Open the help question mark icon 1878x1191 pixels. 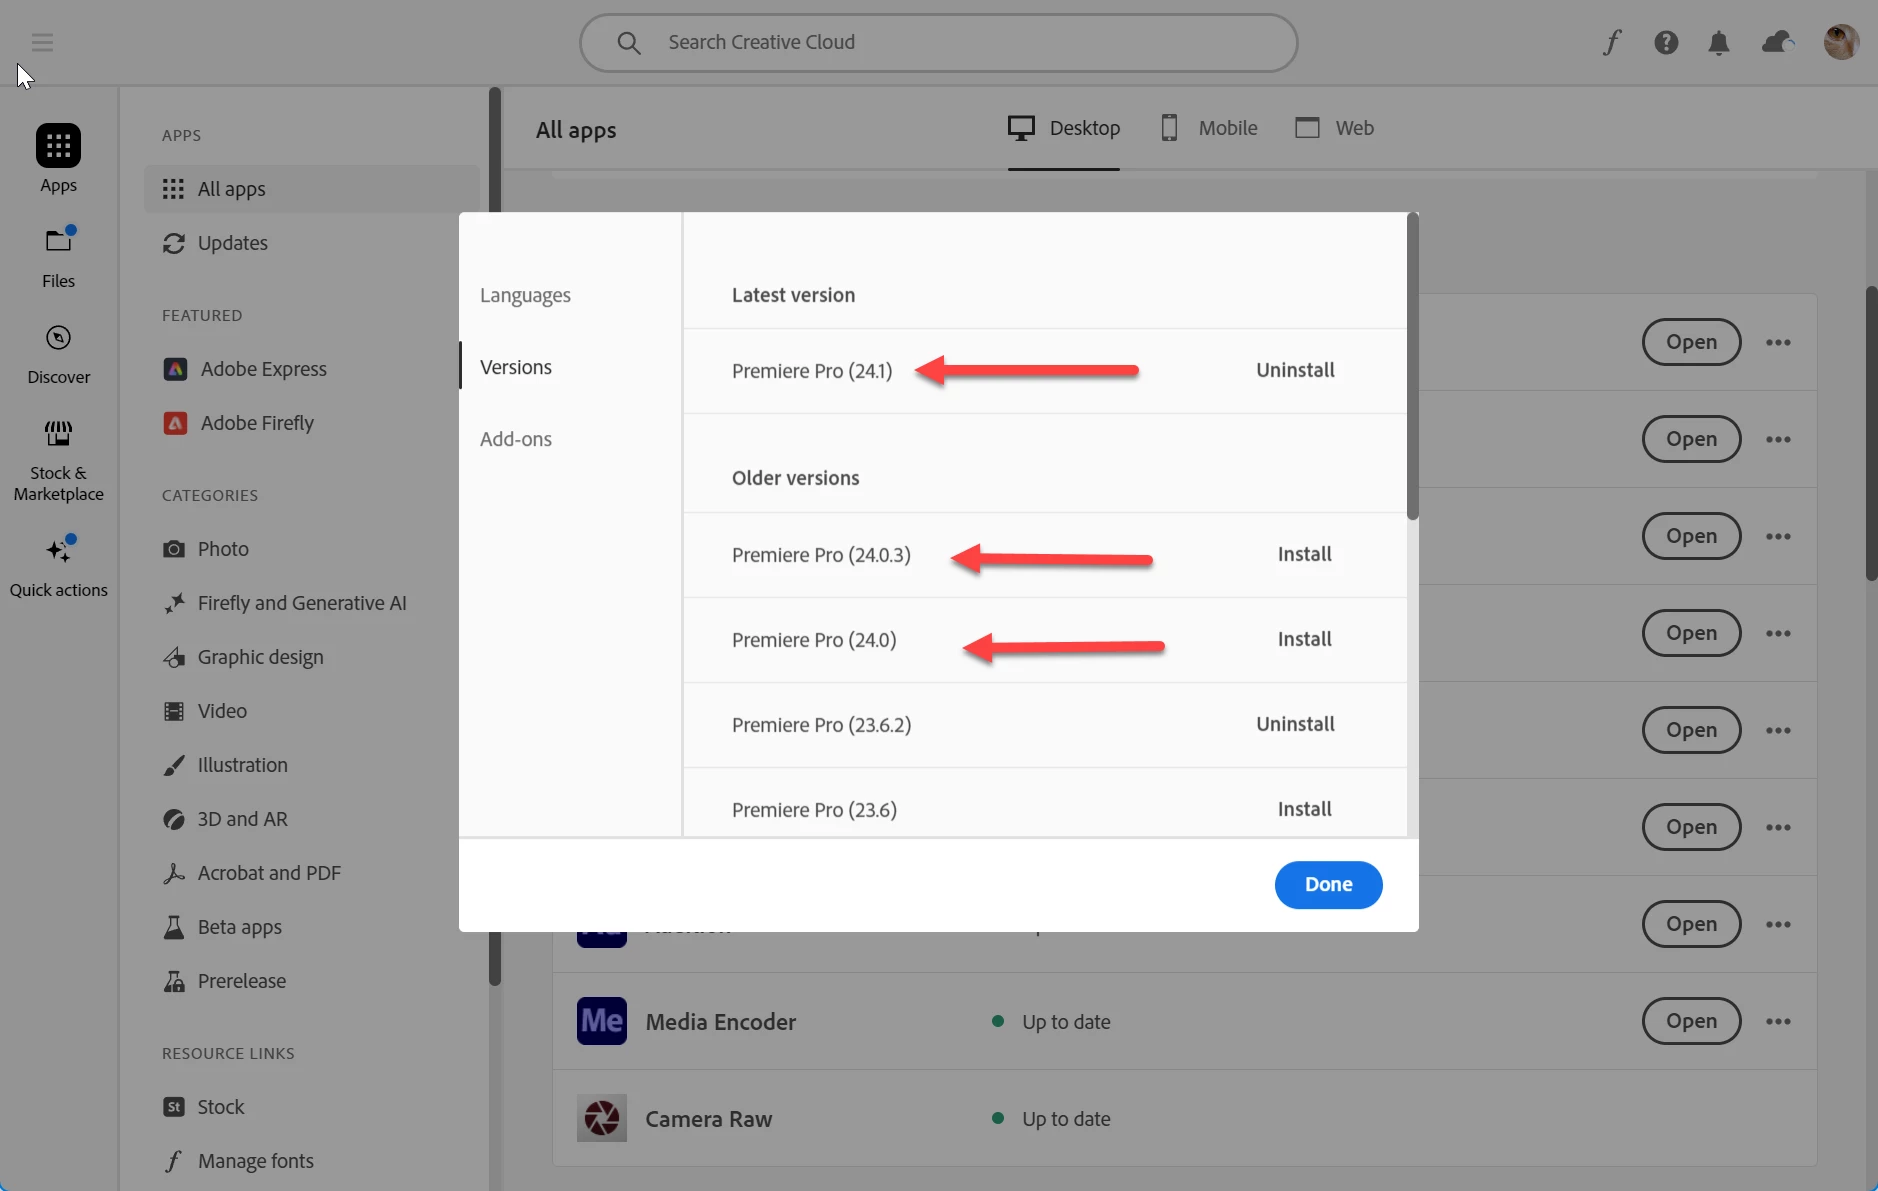(x=1666, y=42)
